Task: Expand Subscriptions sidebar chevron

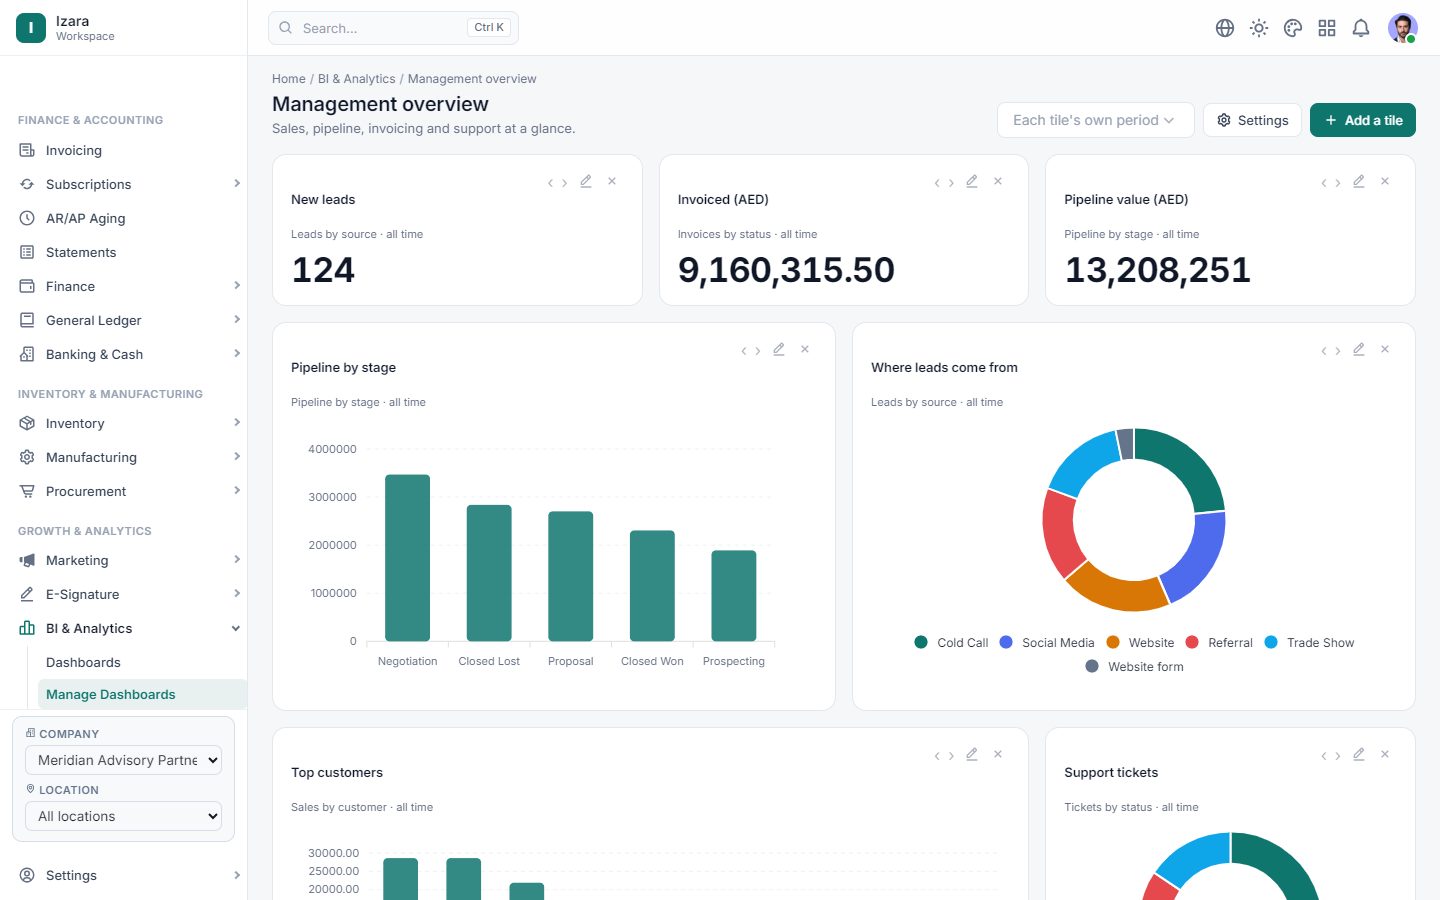Action: point(237,183)
